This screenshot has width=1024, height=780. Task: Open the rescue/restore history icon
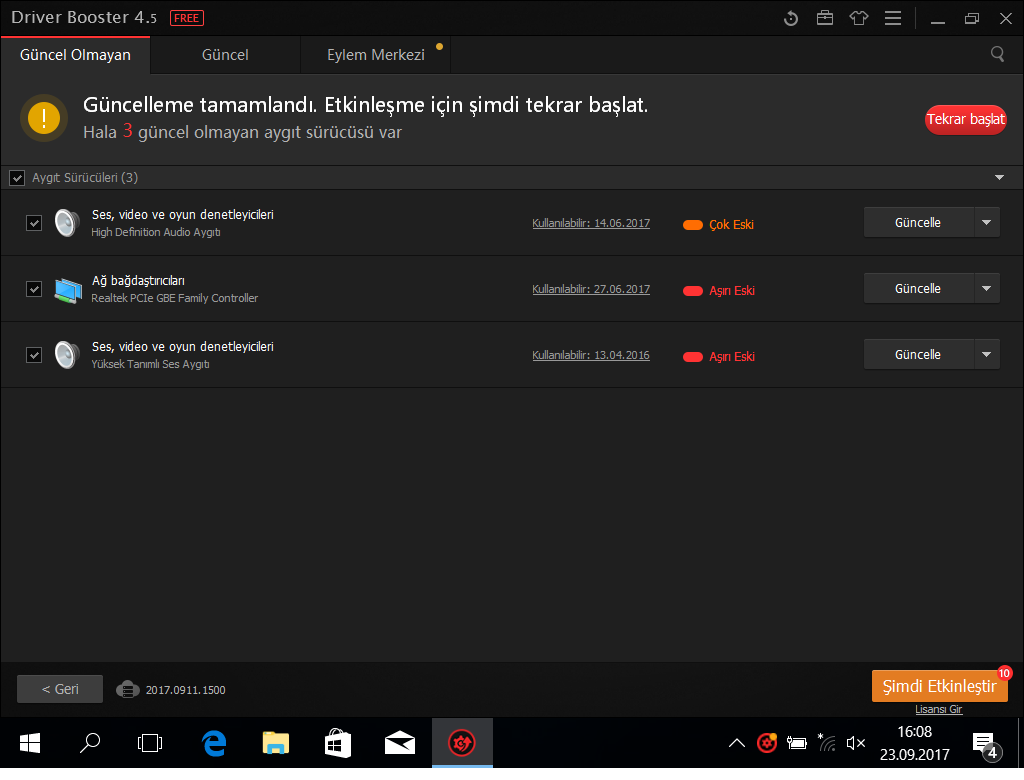[791, 18]
